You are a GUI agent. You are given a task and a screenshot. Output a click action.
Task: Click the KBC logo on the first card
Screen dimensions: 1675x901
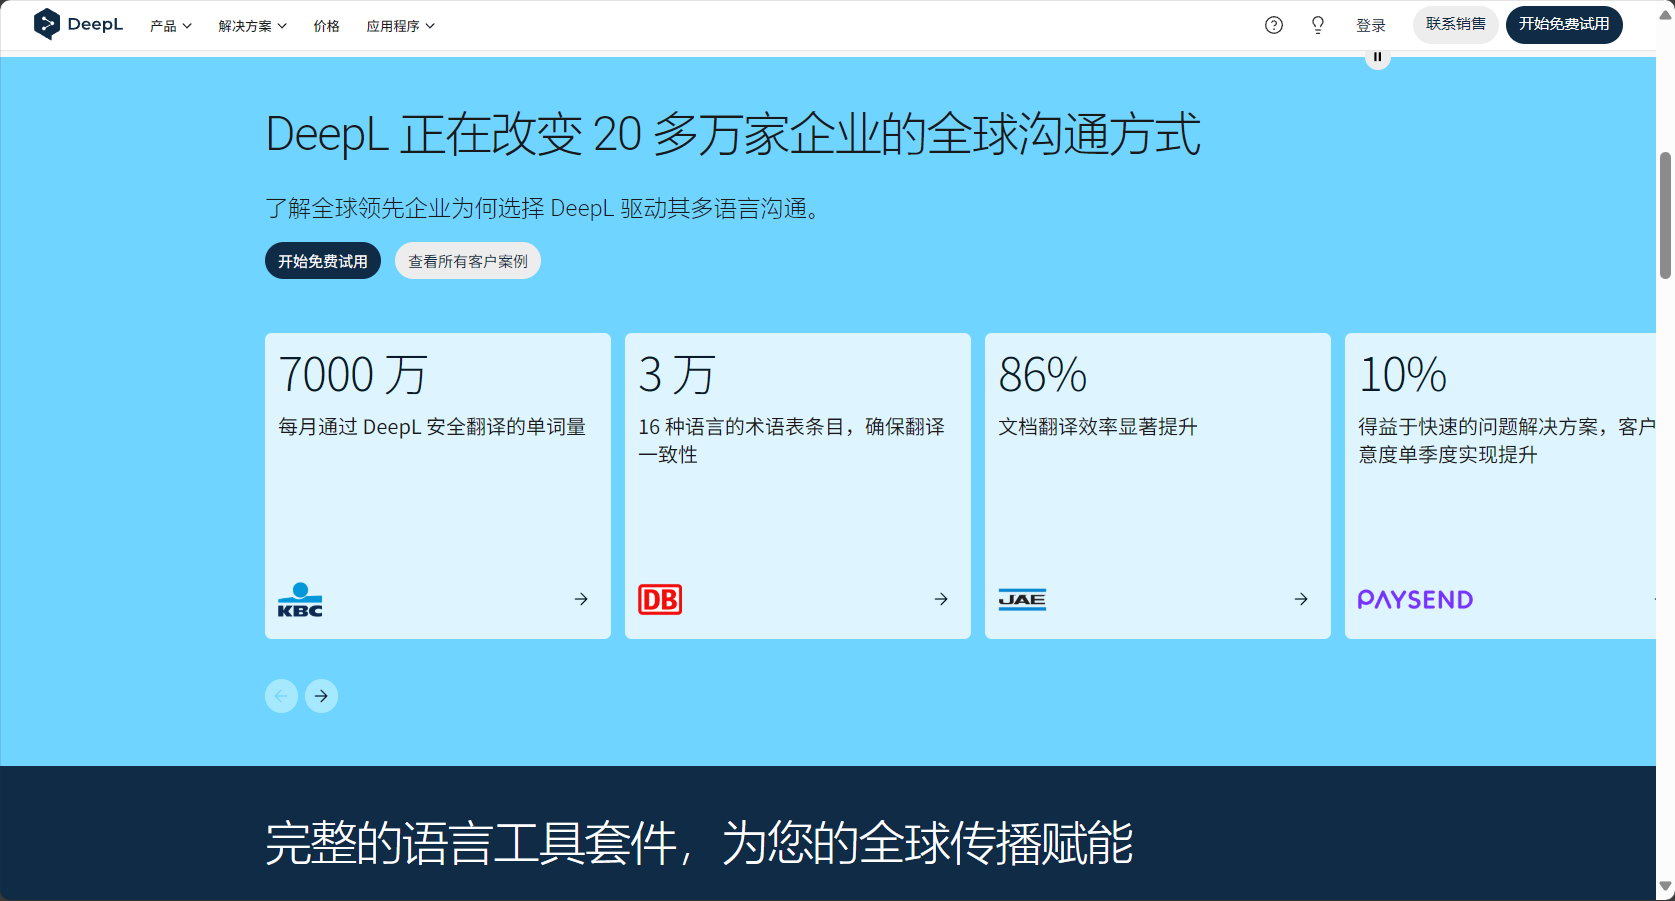pos(300,600)
